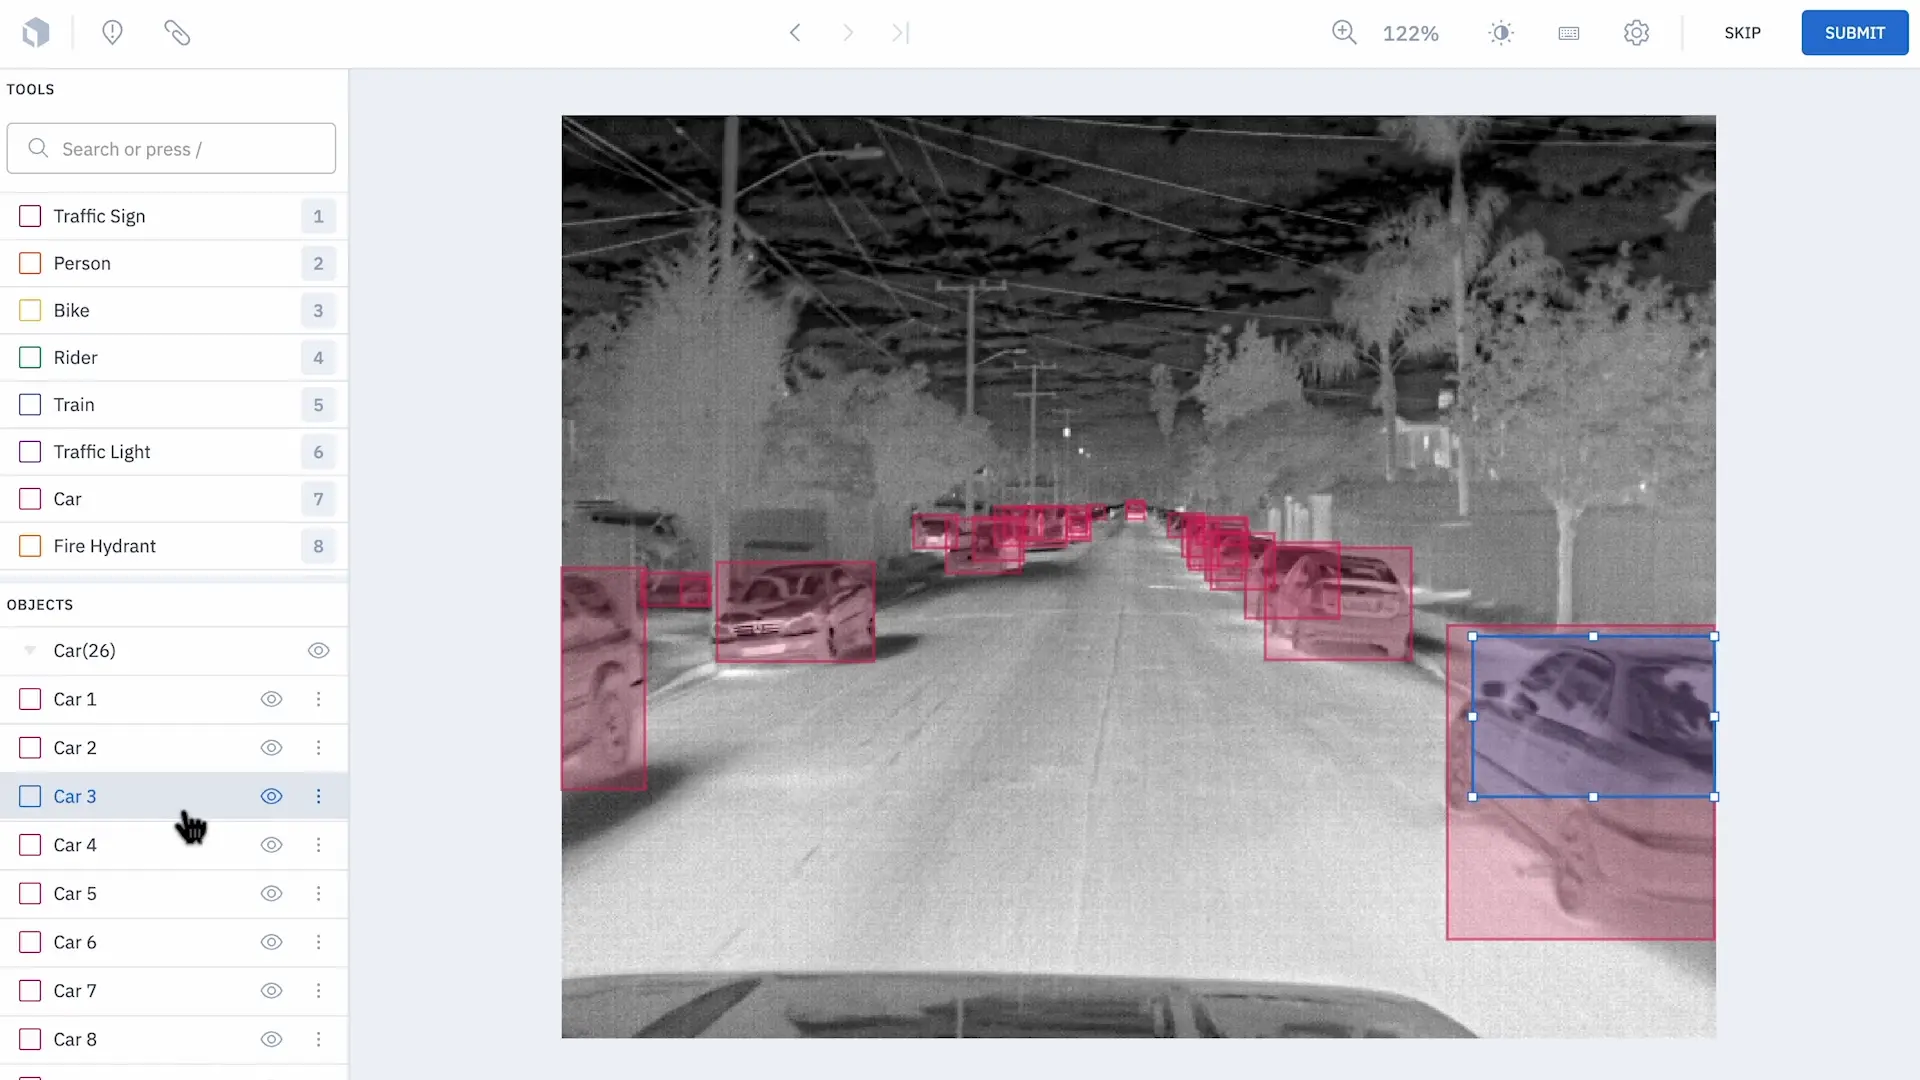1920x1080 pixels.
Task: Toggle visibility of Car 3 layer
Action: tap(272, 795)
